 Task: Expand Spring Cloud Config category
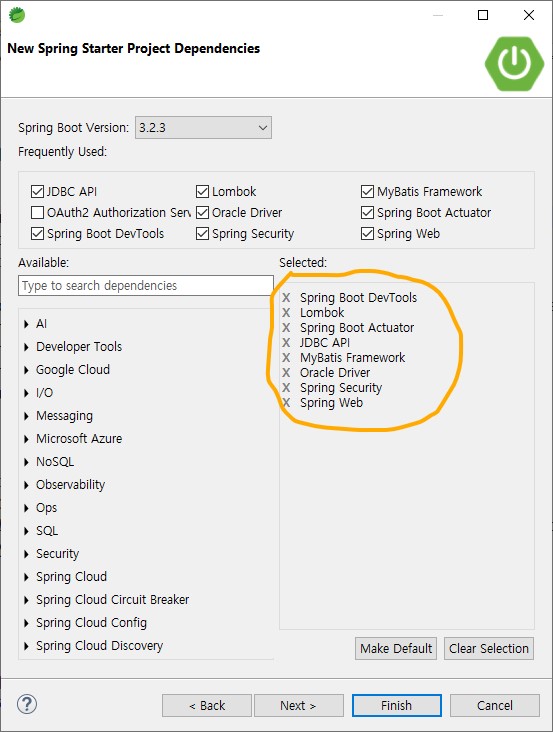click(x=26, y=623)
